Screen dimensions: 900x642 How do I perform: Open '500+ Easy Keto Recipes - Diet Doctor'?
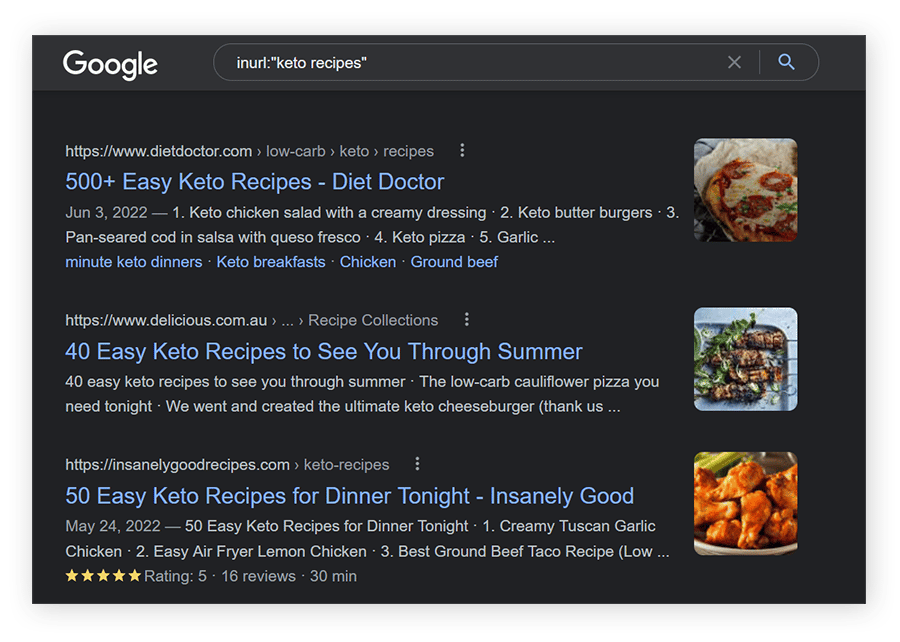(x=254, y=182)
